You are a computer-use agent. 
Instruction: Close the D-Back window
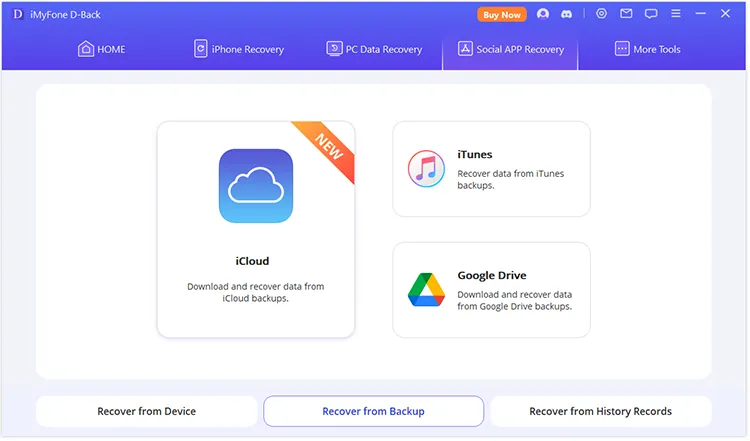(x=725, y=13)
